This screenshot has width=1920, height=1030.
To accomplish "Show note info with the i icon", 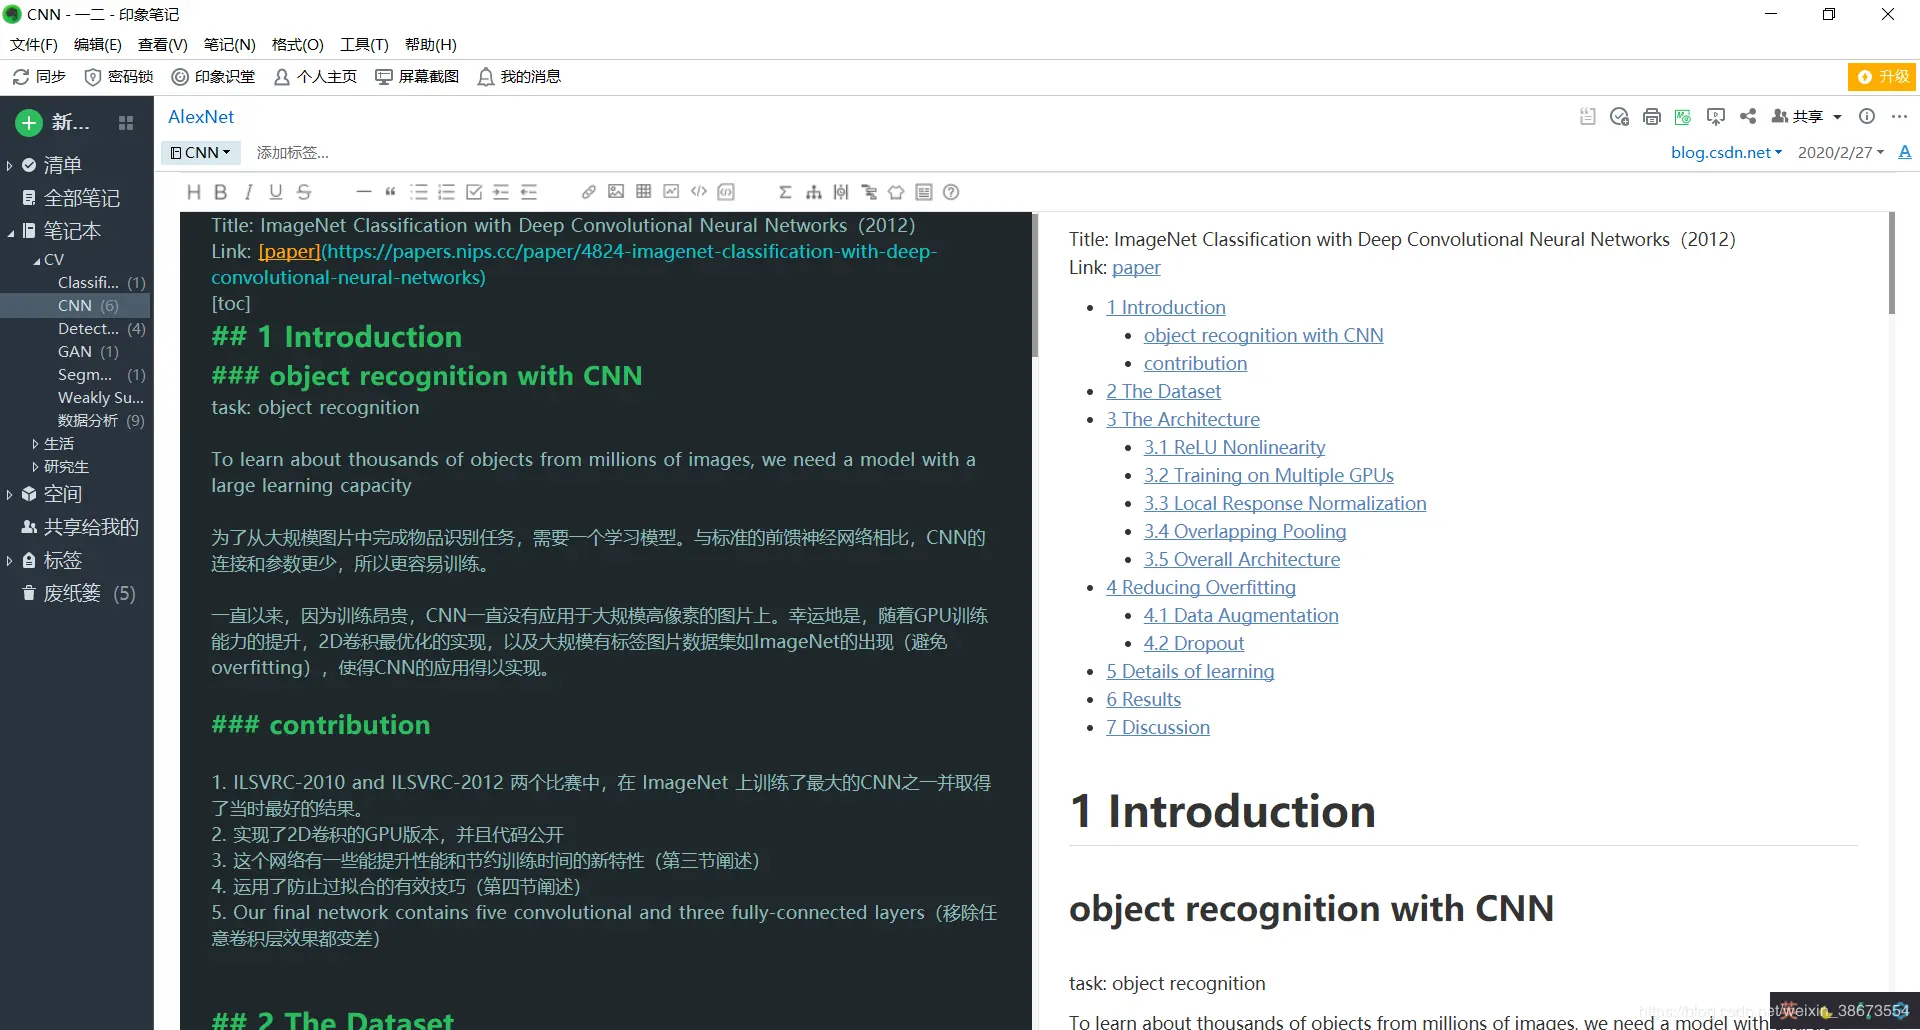I will pos(1867,116).
